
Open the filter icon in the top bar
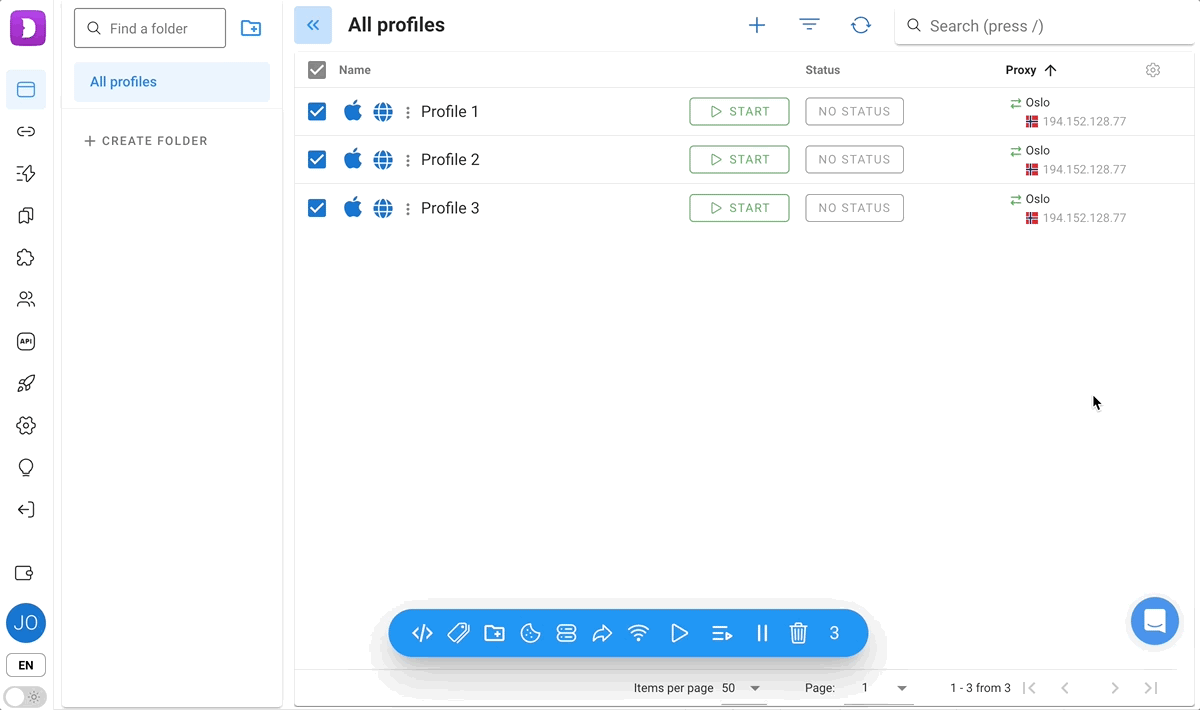(809, 25)
